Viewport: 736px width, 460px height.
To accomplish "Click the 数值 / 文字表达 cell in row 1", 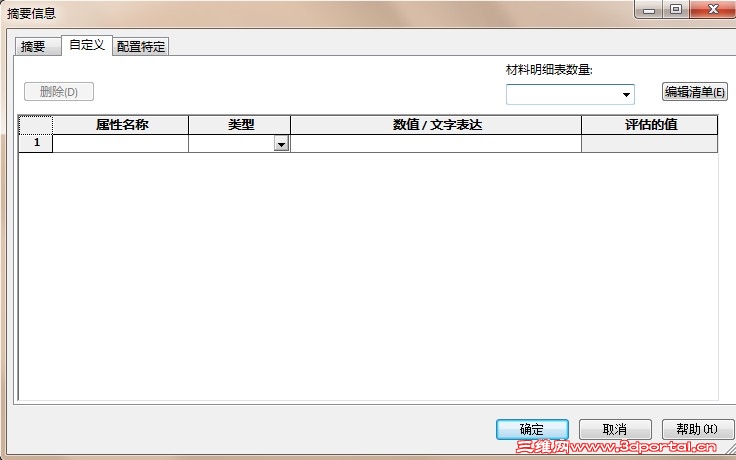I will (x=436, y=144).
